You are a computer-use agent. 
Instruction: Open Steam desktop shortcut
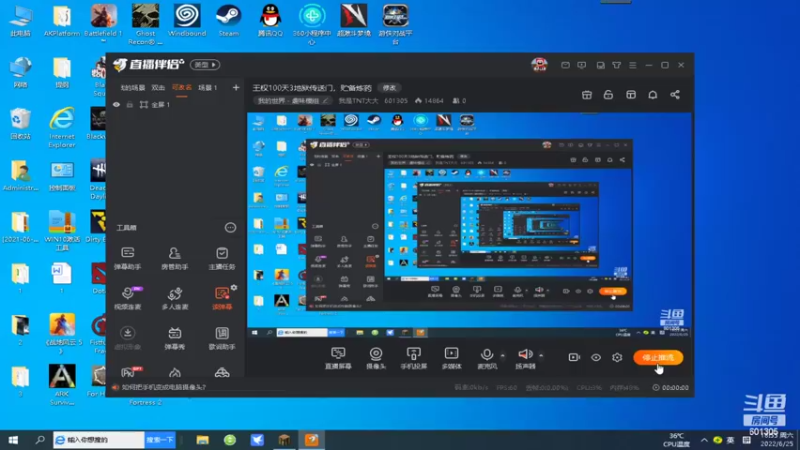228,20
